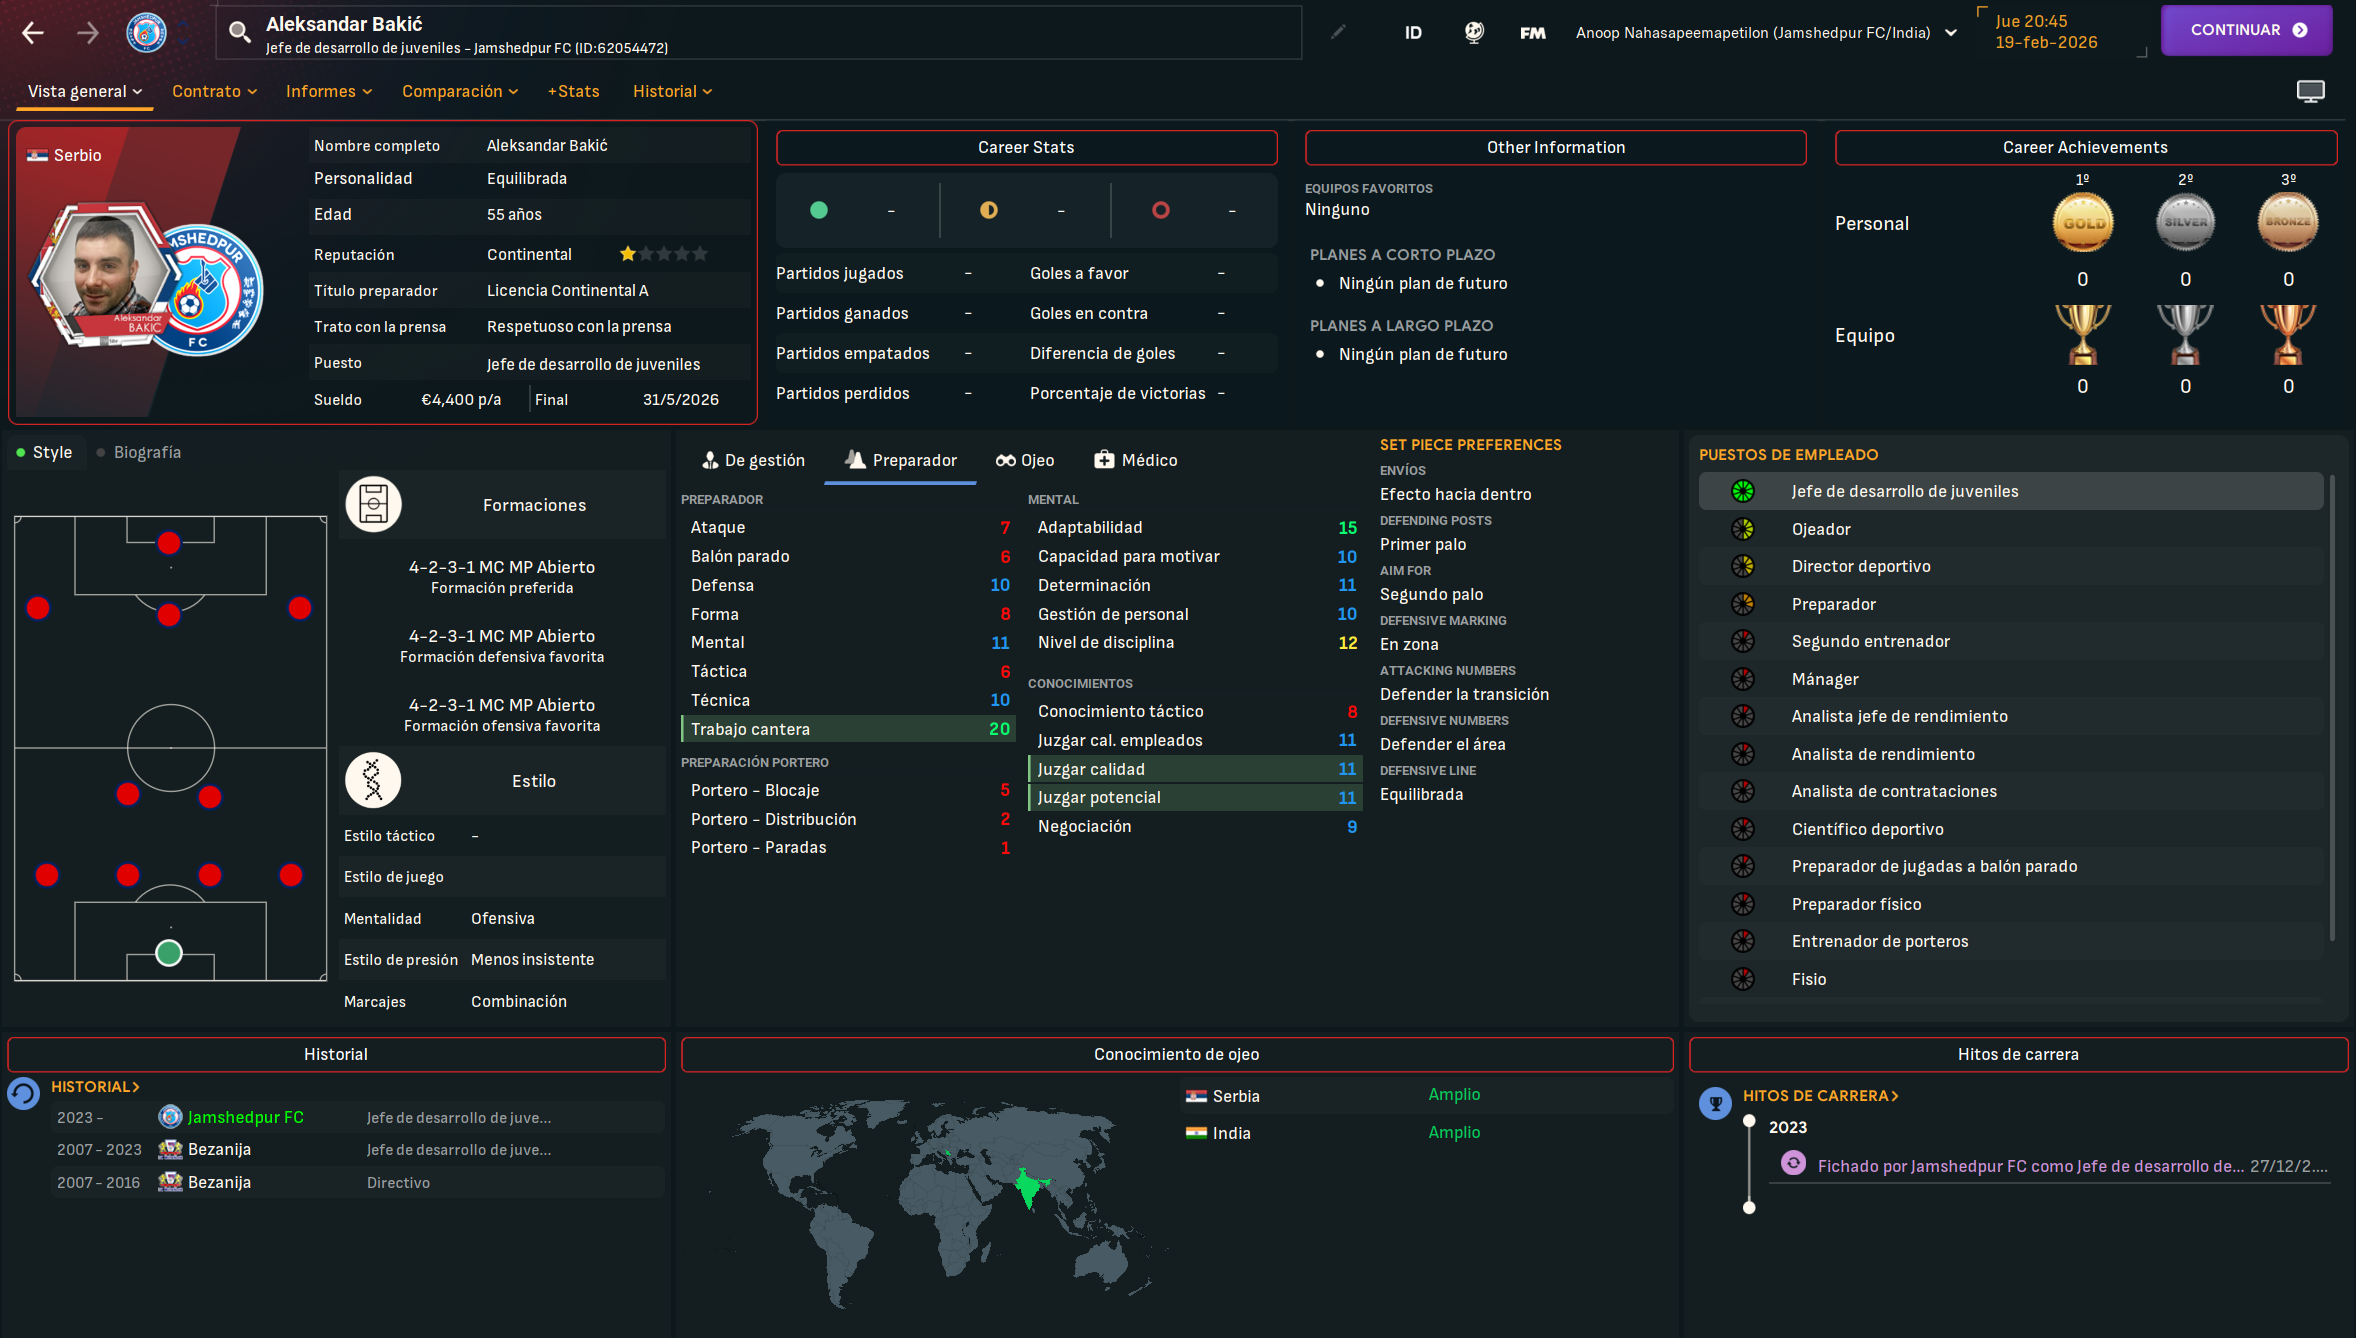The image size is (2356, 1338).
Task: Click the Trabajo cantera attribute row
Action: point(847,729)
